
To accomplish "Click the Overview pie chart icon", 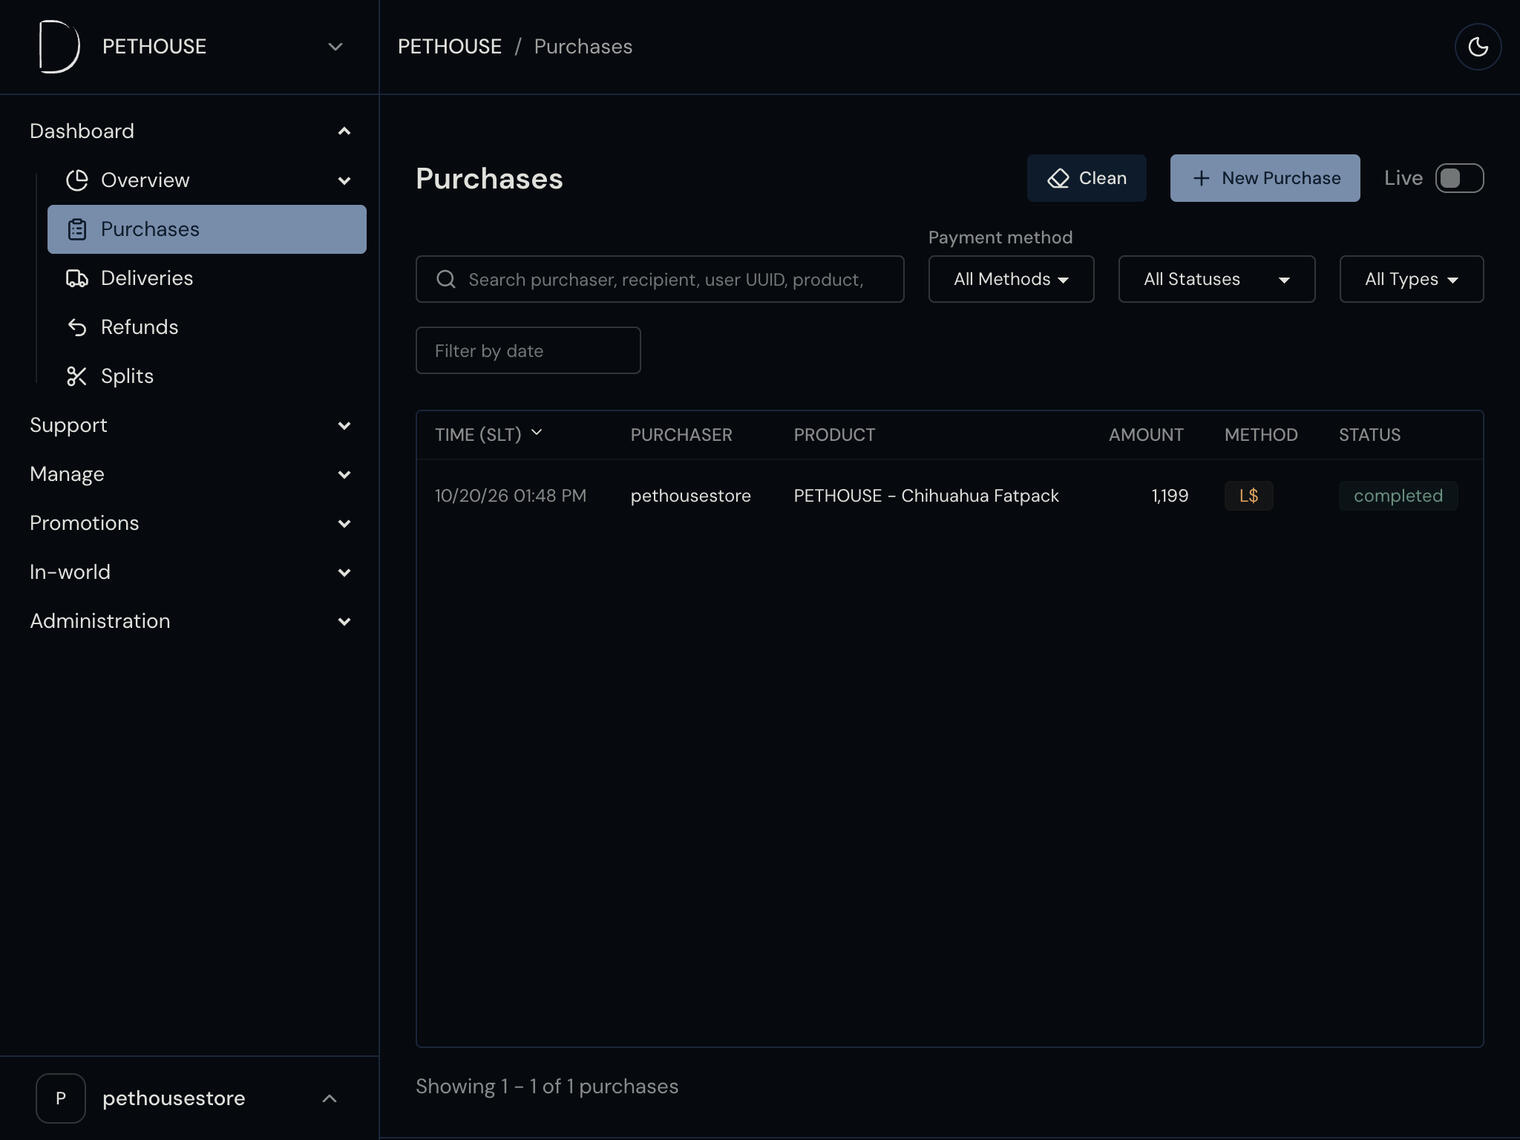I will point(77,180).
